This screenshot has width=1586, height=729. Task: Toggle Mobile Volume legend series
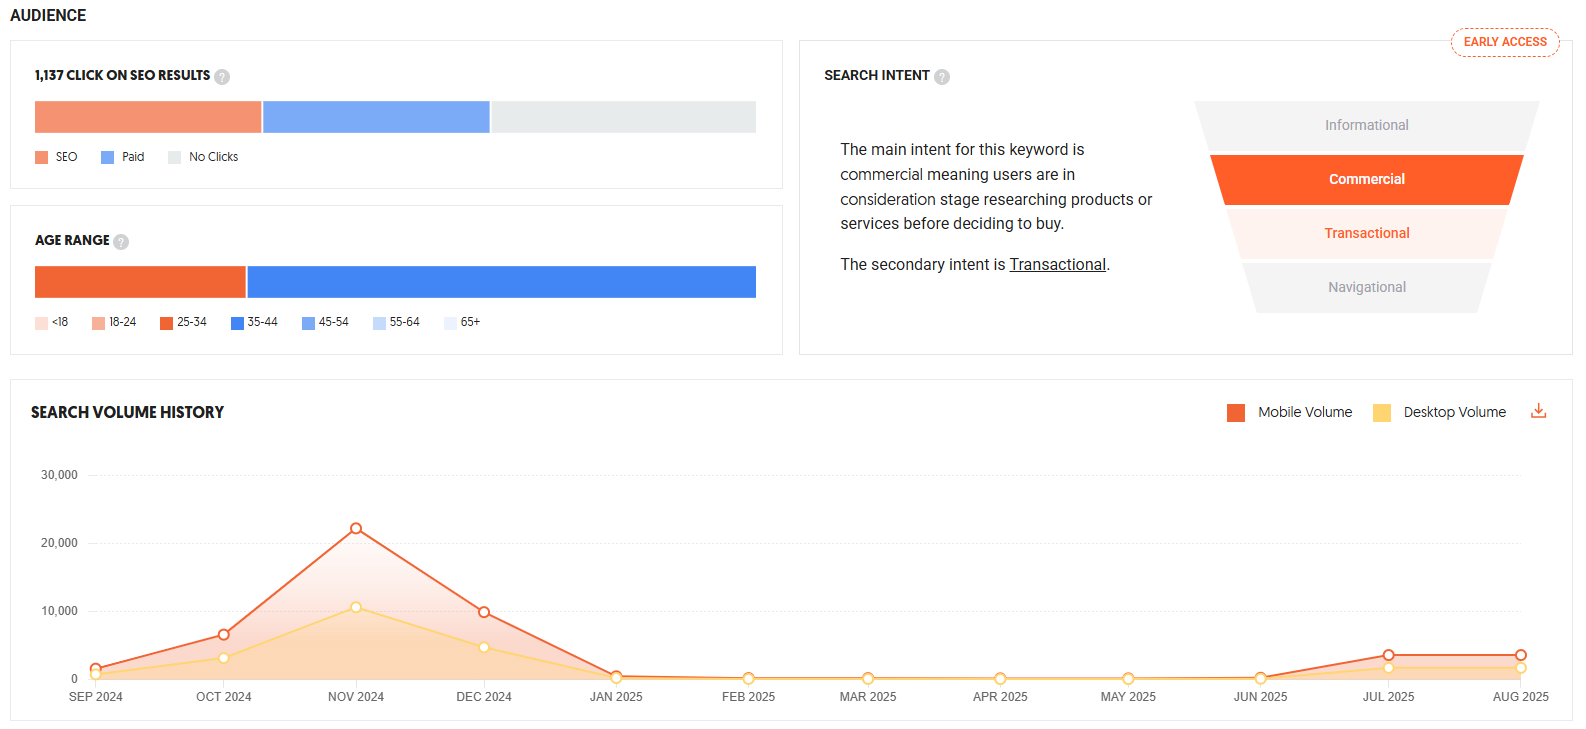[x=1236, y=413]
